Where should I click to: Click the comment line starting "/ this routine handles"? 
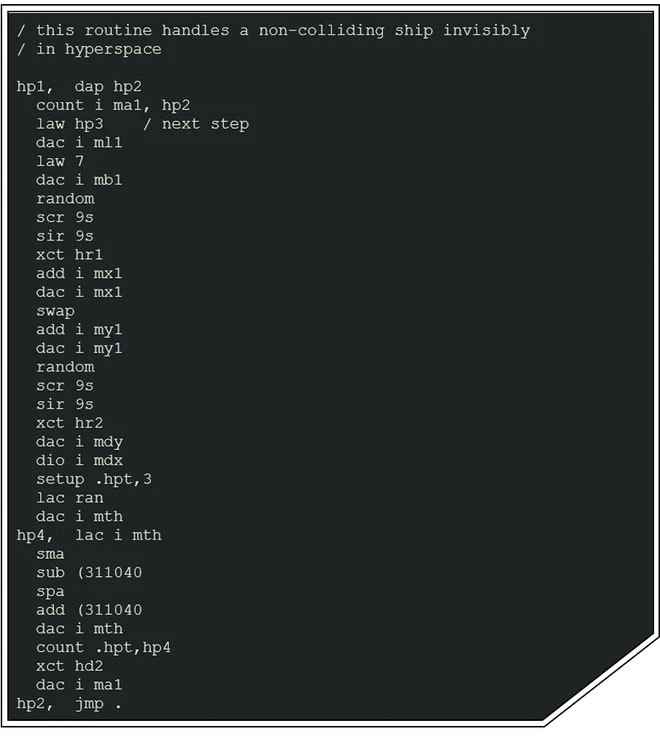273,30
